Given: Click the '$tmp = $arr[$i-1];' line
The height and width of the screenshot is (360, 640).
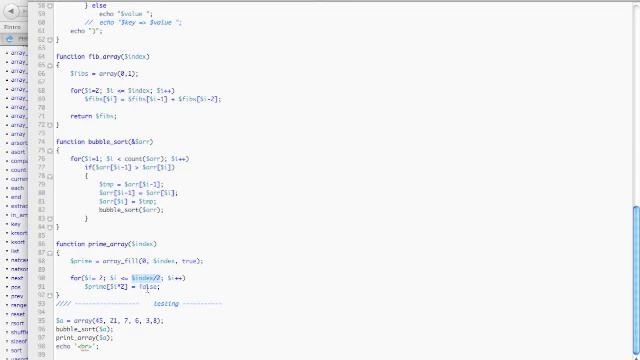Looking at the screenshot, I should pos(131,184).
